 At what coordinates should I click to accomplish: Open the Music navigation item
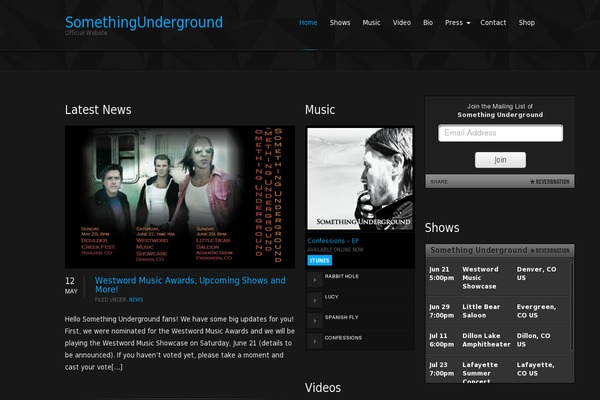click(371, 23)
